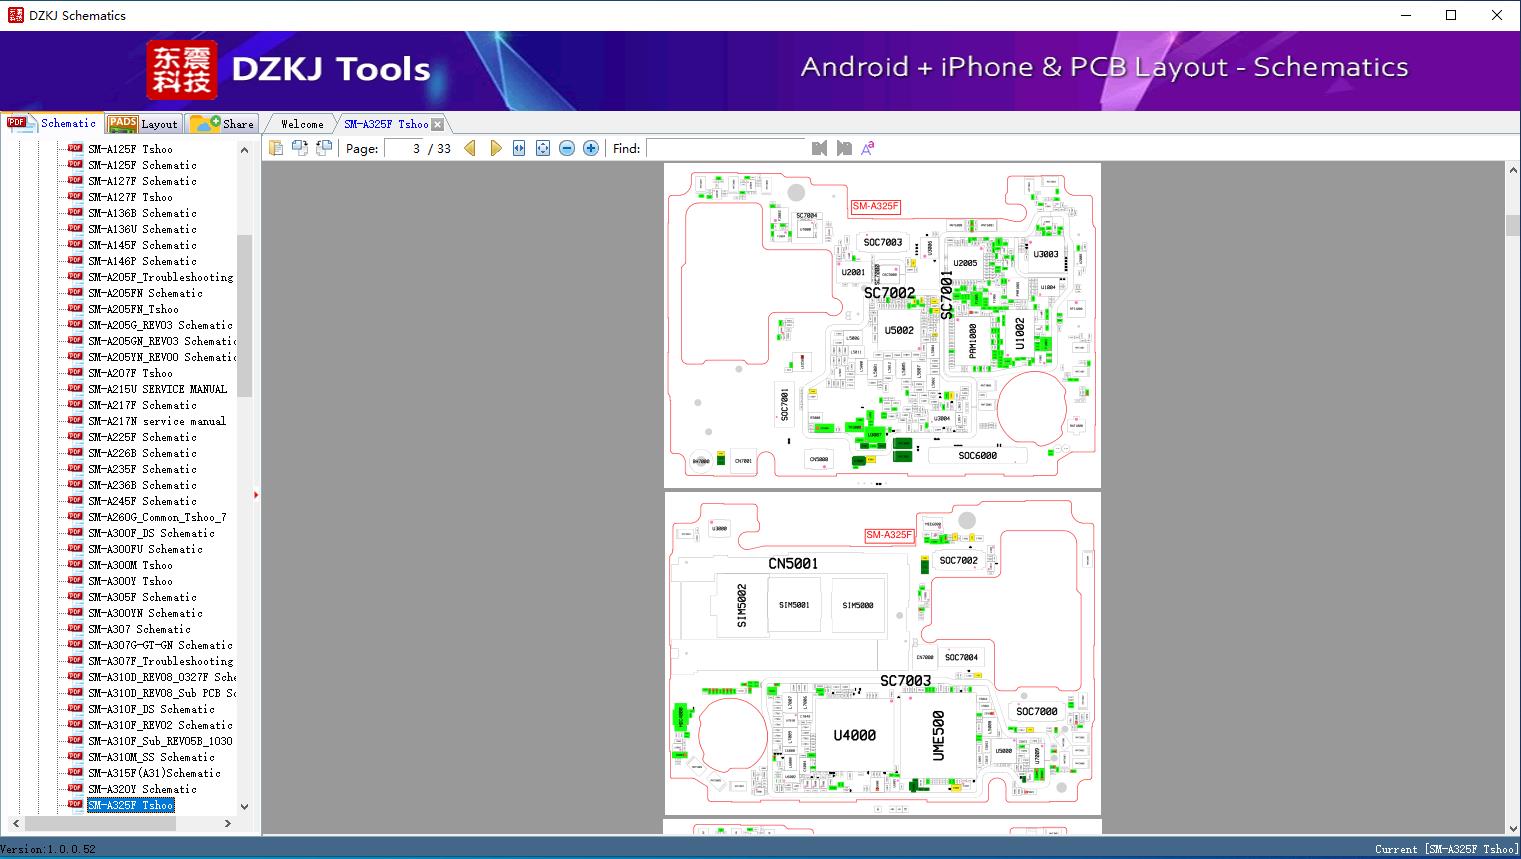
Task: Open SM-A127F Schematic in the tree
Action: (x=142, y=181)
